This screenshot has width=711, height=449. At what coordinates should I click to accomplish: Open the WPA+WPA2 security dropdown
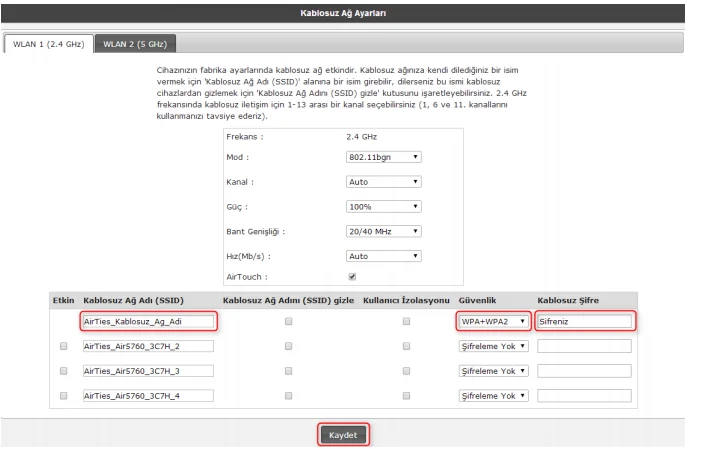coord(493,322)
